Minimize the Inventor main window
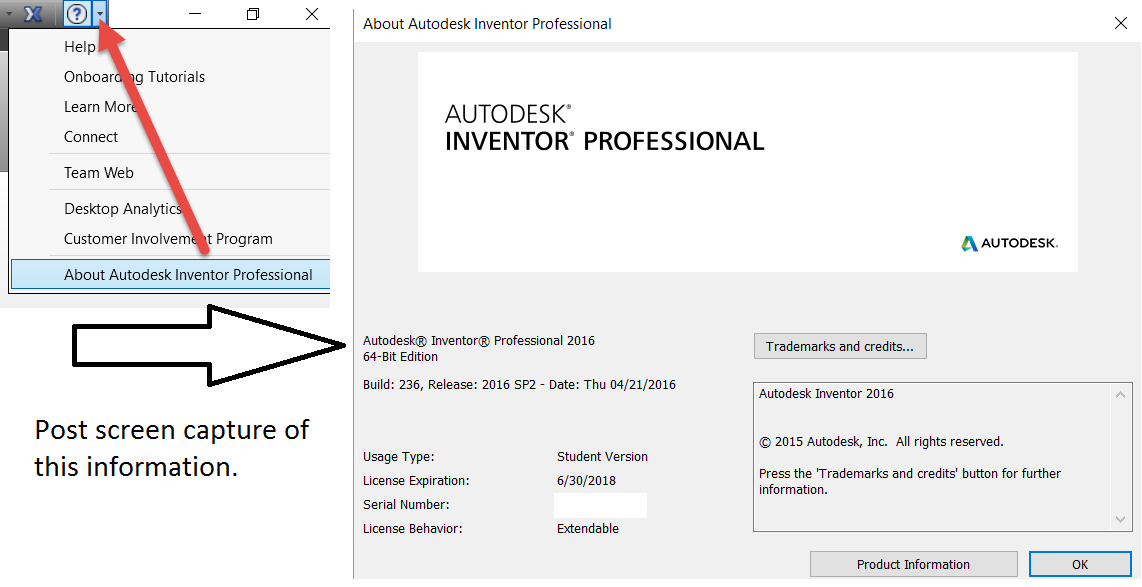The image size is (1142, 587). (194, 13)
